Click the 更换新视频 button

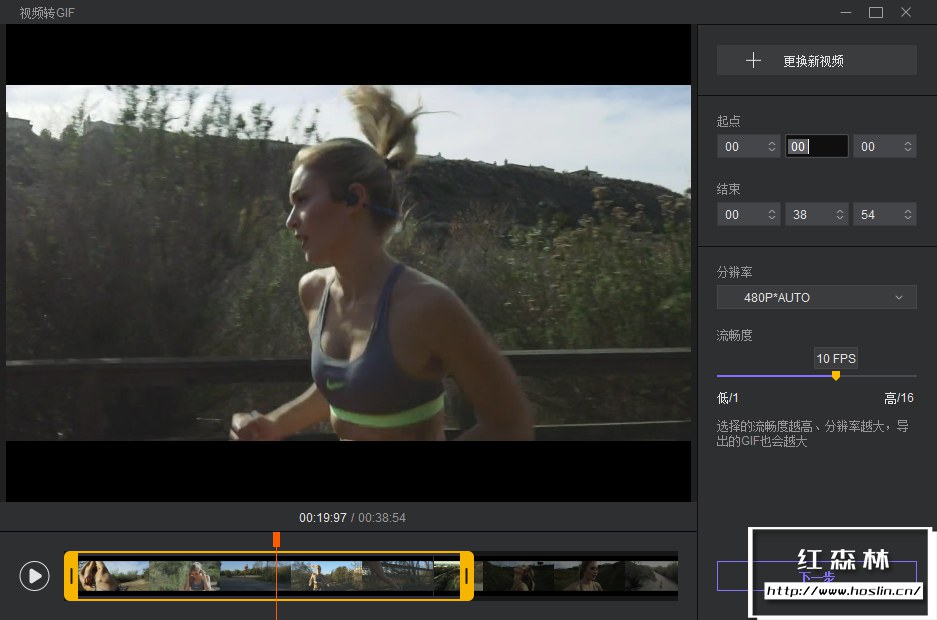[x=816, y=60]
